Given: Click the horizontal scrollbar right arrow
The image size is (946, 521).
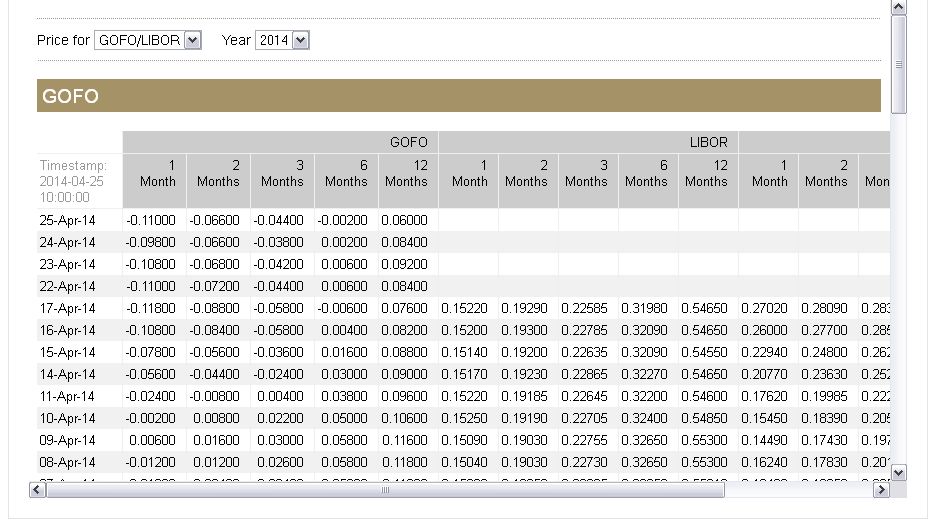Looking at the screenshot, I should tap(881, 490).
